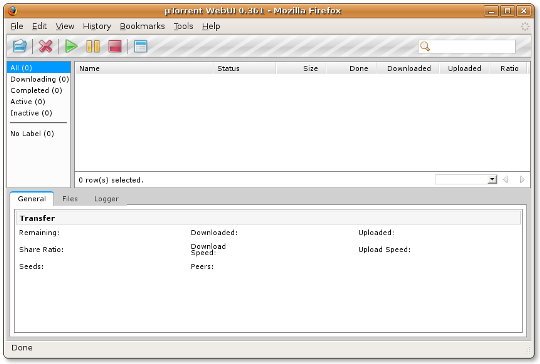The image size is (540, 364).
Task: Click the red X remove torrent icon
Action: (45, 46)
